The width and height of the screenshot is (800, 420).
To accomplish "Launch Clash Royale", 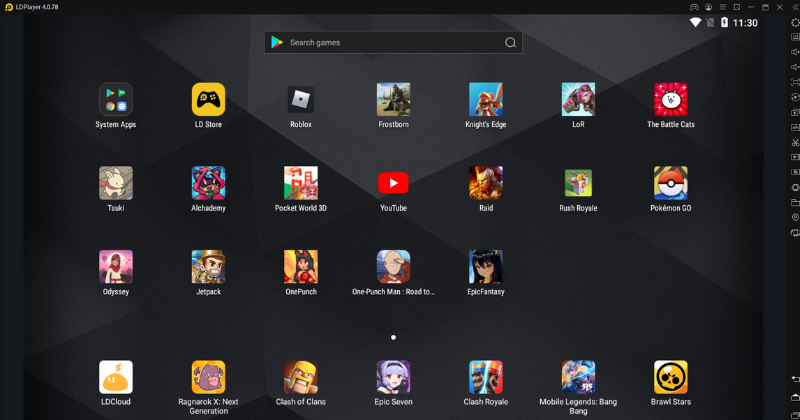I will click(486, 377).
